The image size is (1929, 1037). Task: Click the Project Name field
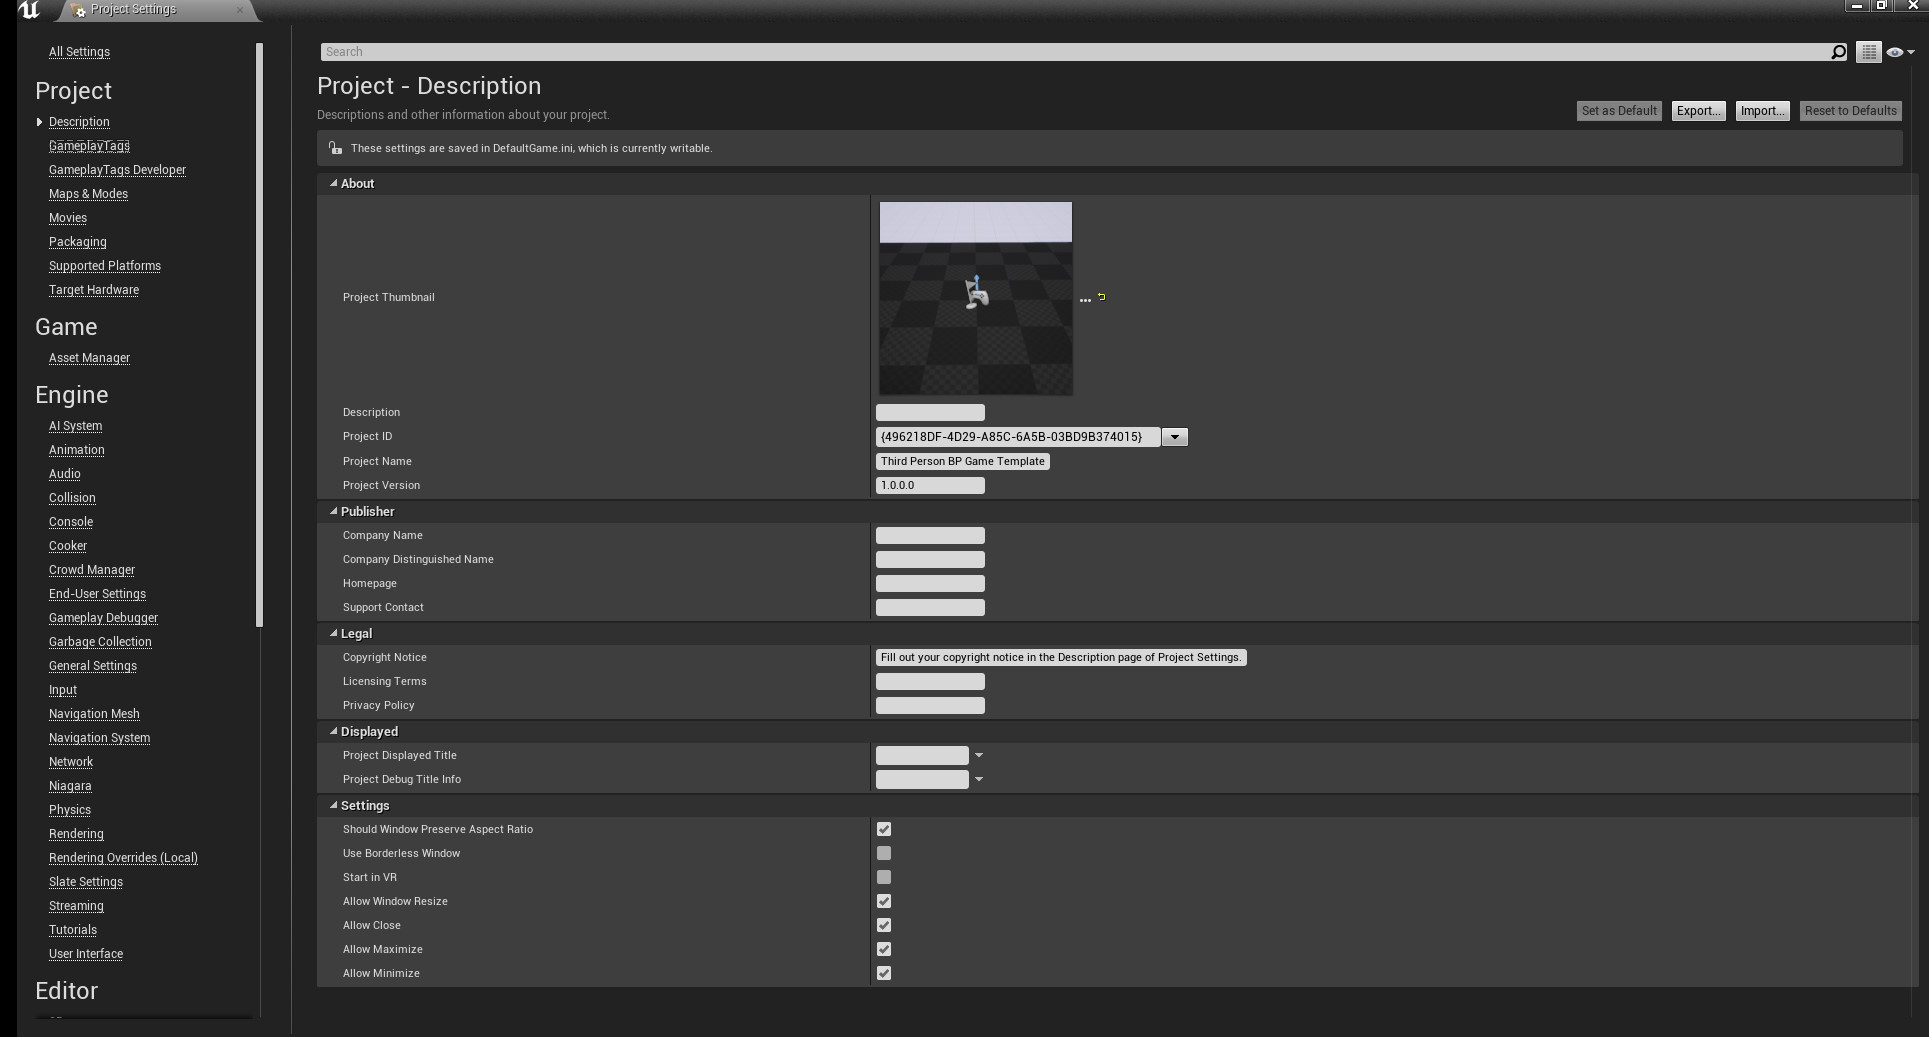tap(962, 461)
